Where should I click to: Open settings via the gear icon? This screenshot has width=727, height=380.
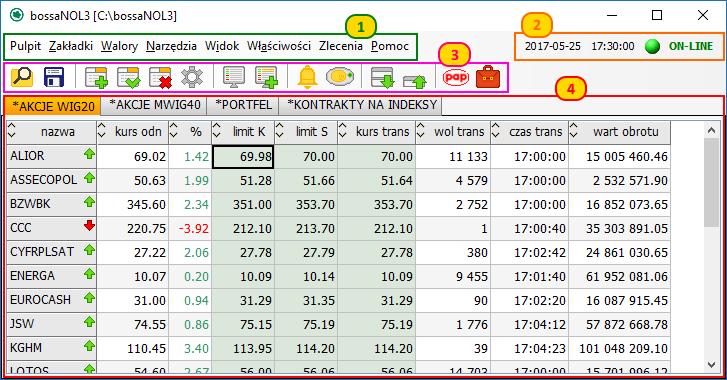tap(192, 77)
